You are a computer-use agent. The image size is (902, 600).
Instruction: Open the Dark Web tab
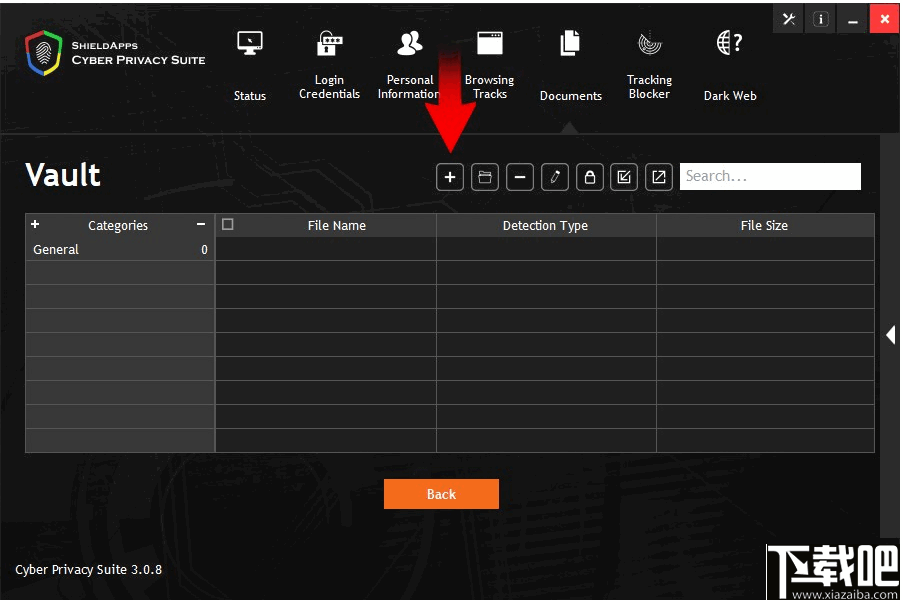pyautogui.click(x=730, y=66)
